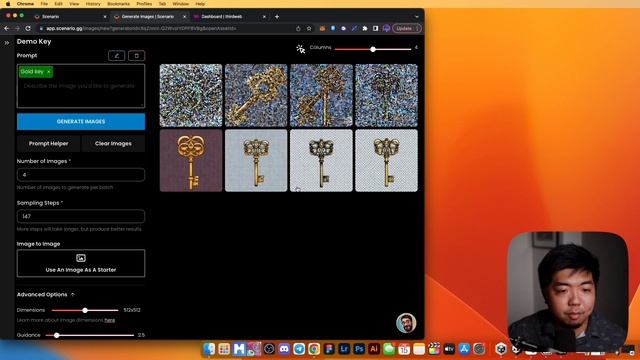Open the Bookmarks menu
The image size is (640, 360).
click(x=118, y=4)
